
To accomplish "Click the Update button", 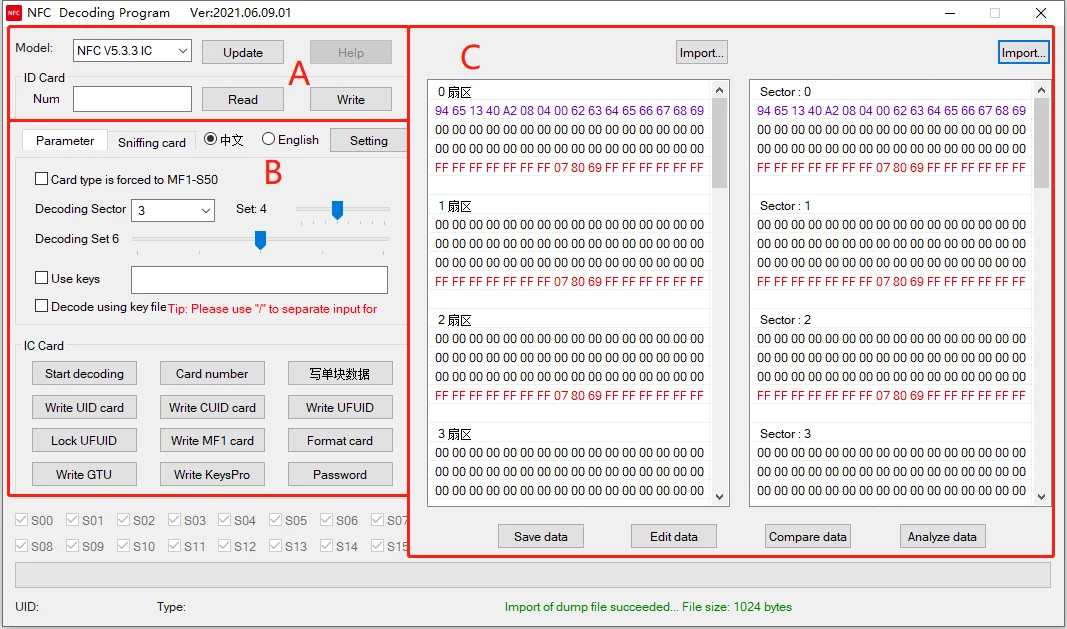I will point(243,52).
